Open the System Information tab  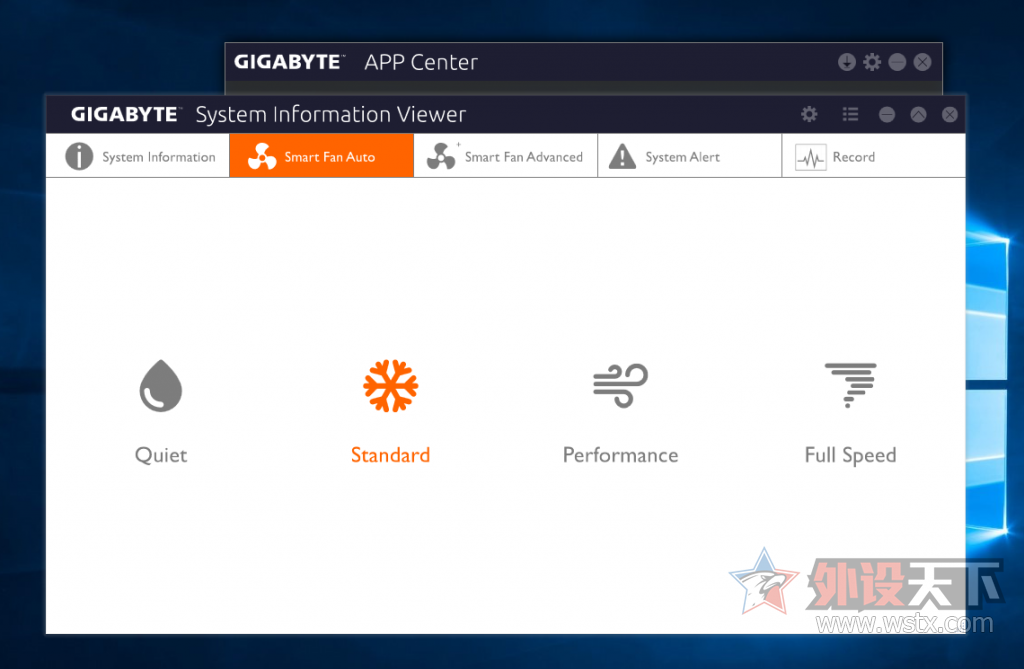pyautogui.click(x=138, y=156)
